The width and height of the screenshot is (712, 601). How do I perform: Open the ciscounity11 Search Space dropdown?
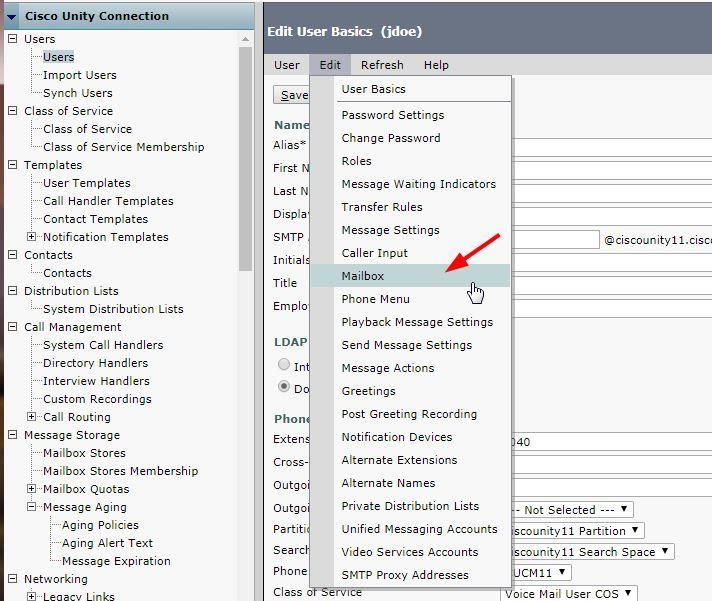tap(592, 552)
